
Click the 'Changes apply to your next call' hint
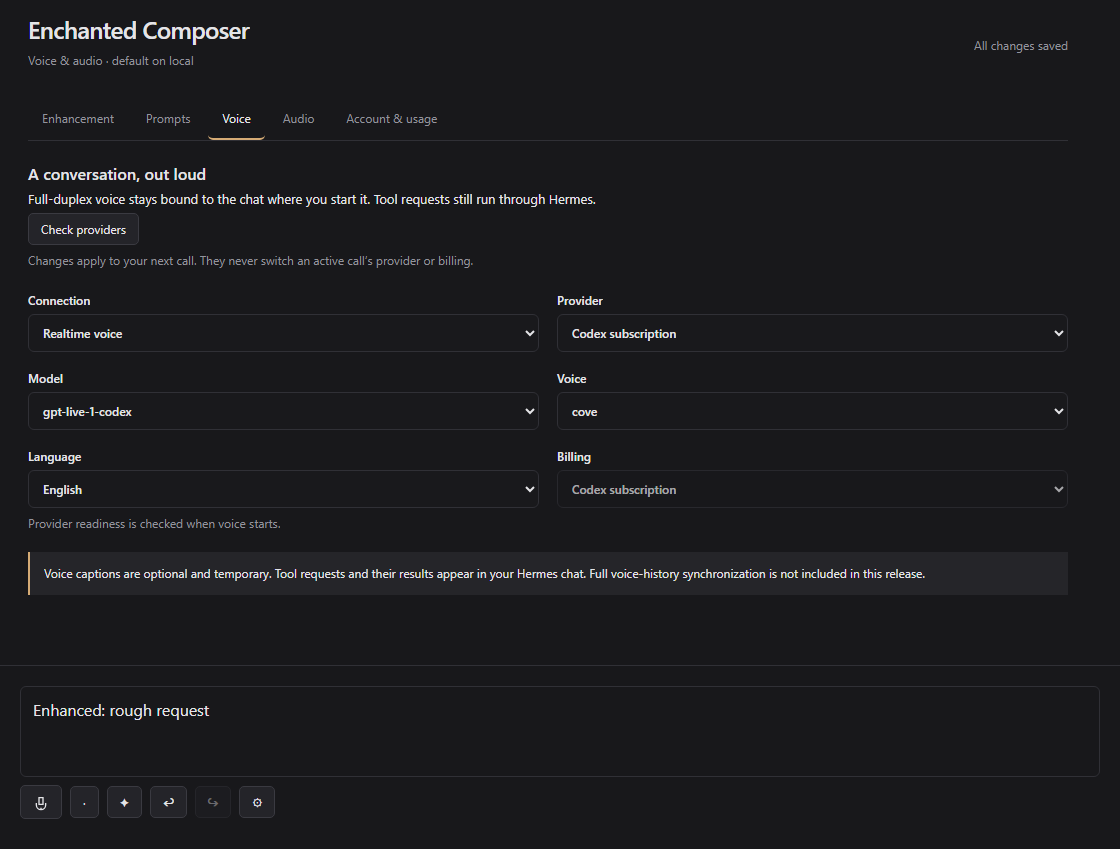pos(251,261)
